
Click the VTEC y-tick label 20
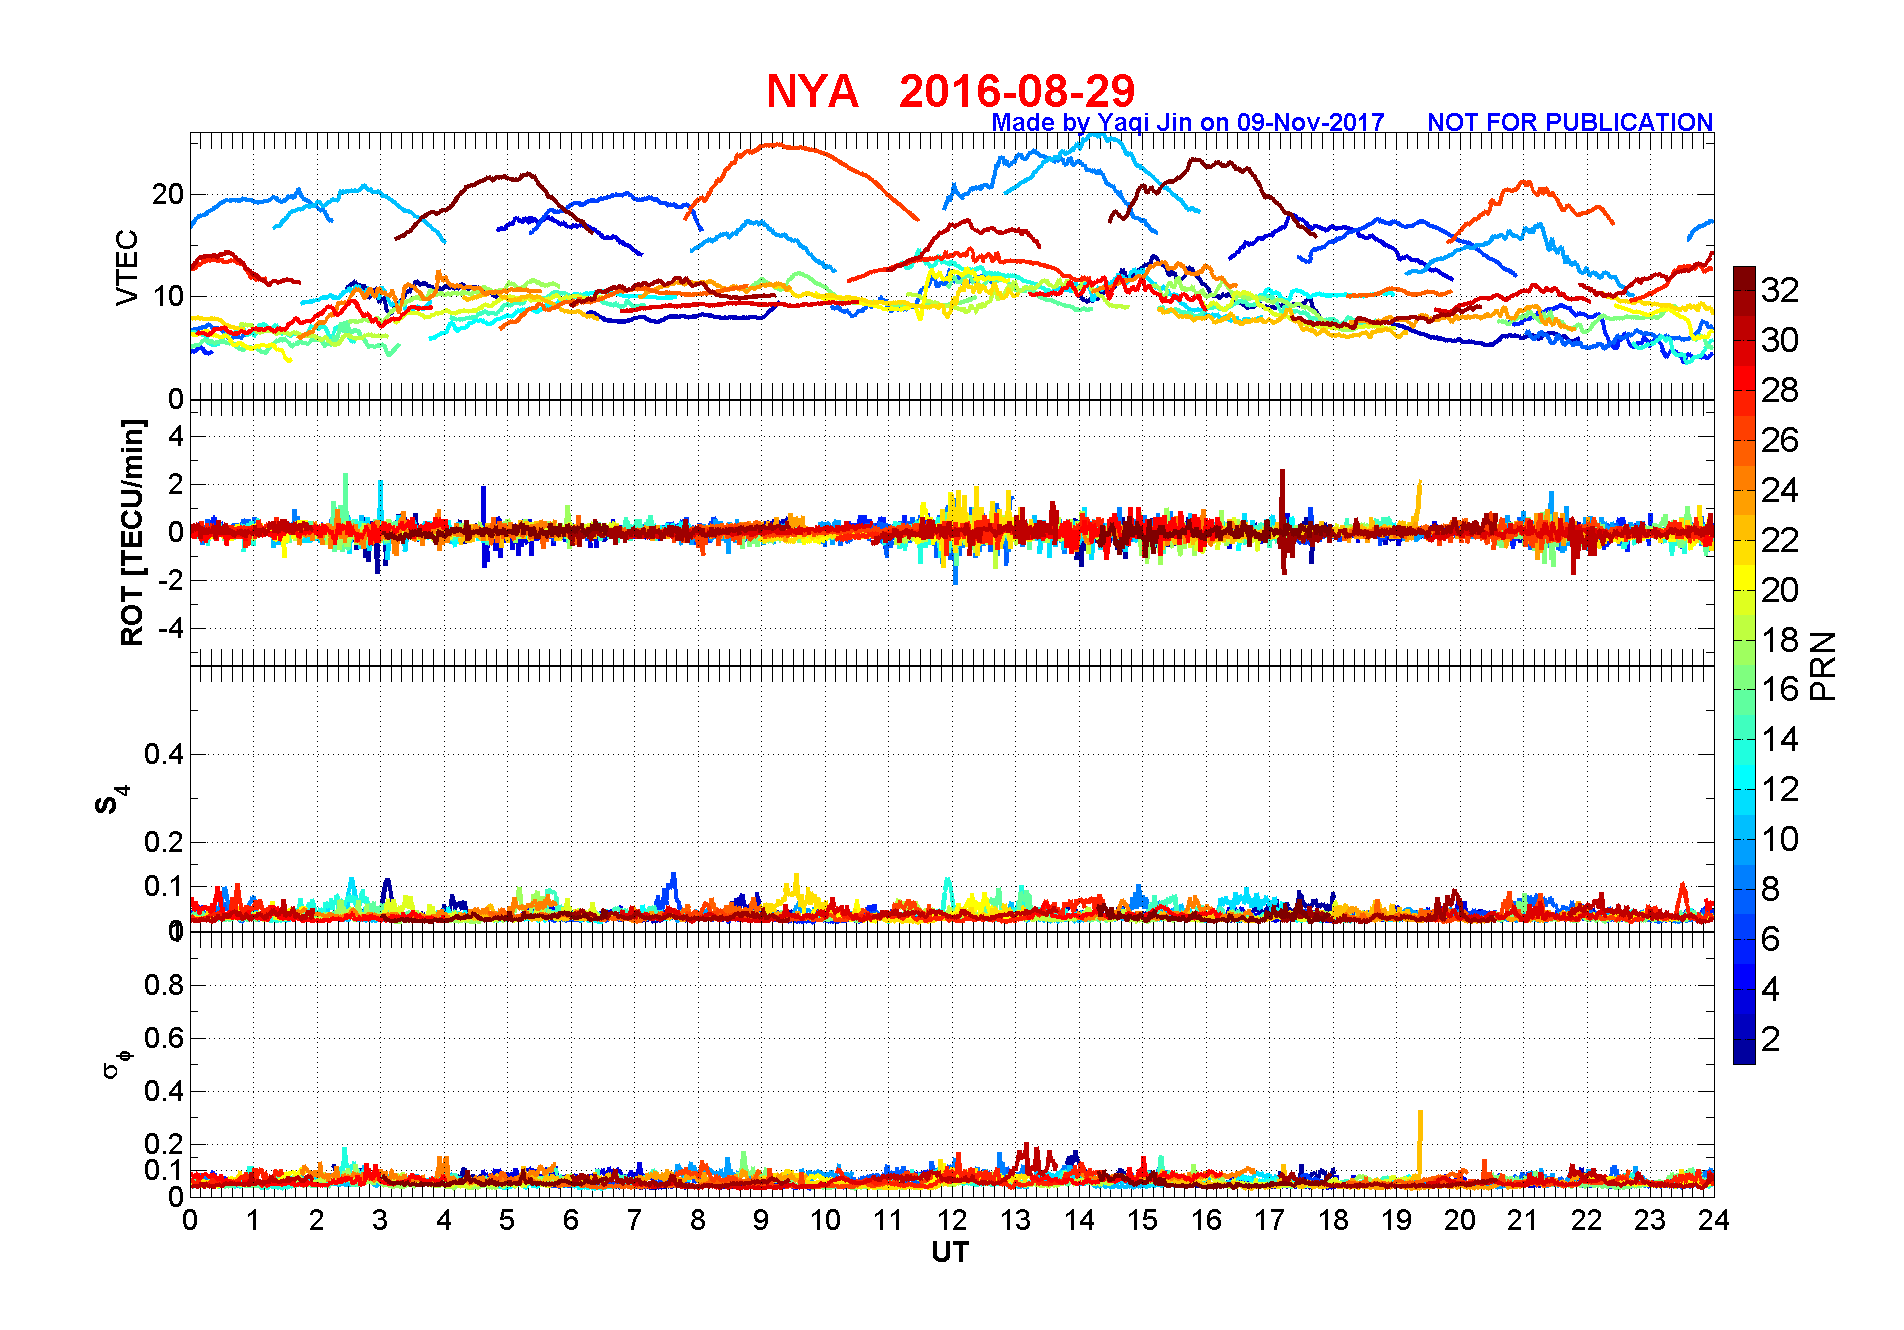click(167, 194)
